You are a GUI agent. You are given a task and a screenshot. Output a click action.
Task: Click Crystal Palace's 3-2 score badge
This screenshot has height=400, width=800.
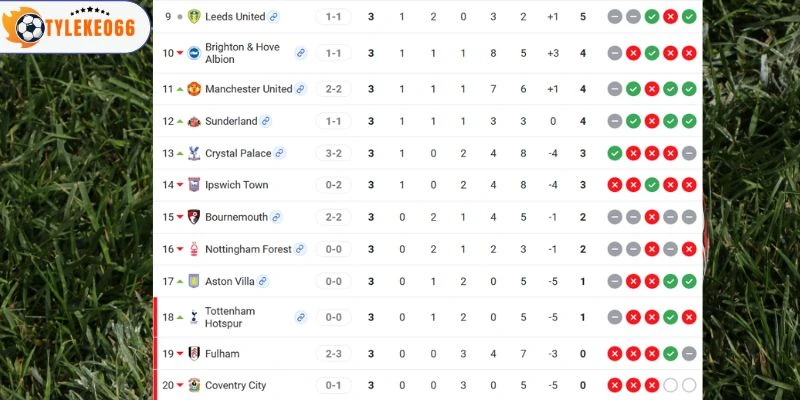[x=334, y=153]
